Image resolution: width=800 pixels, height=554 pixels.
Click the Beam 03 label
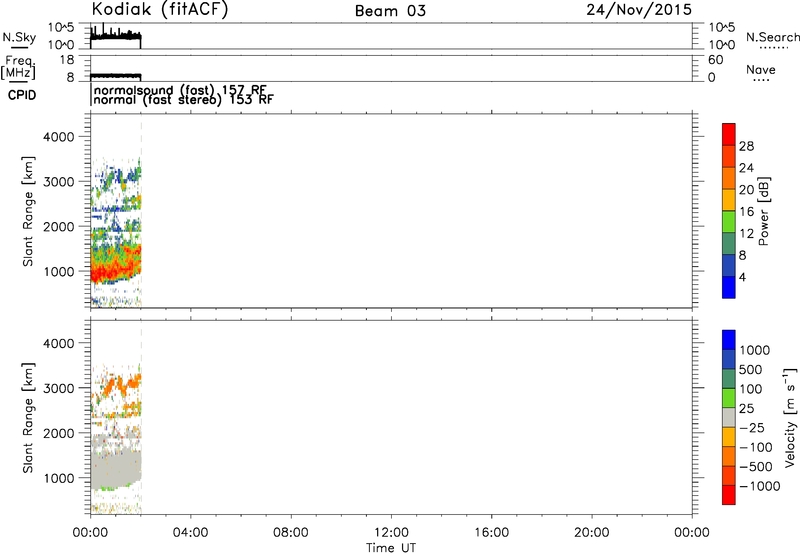(x=390, y=11)
